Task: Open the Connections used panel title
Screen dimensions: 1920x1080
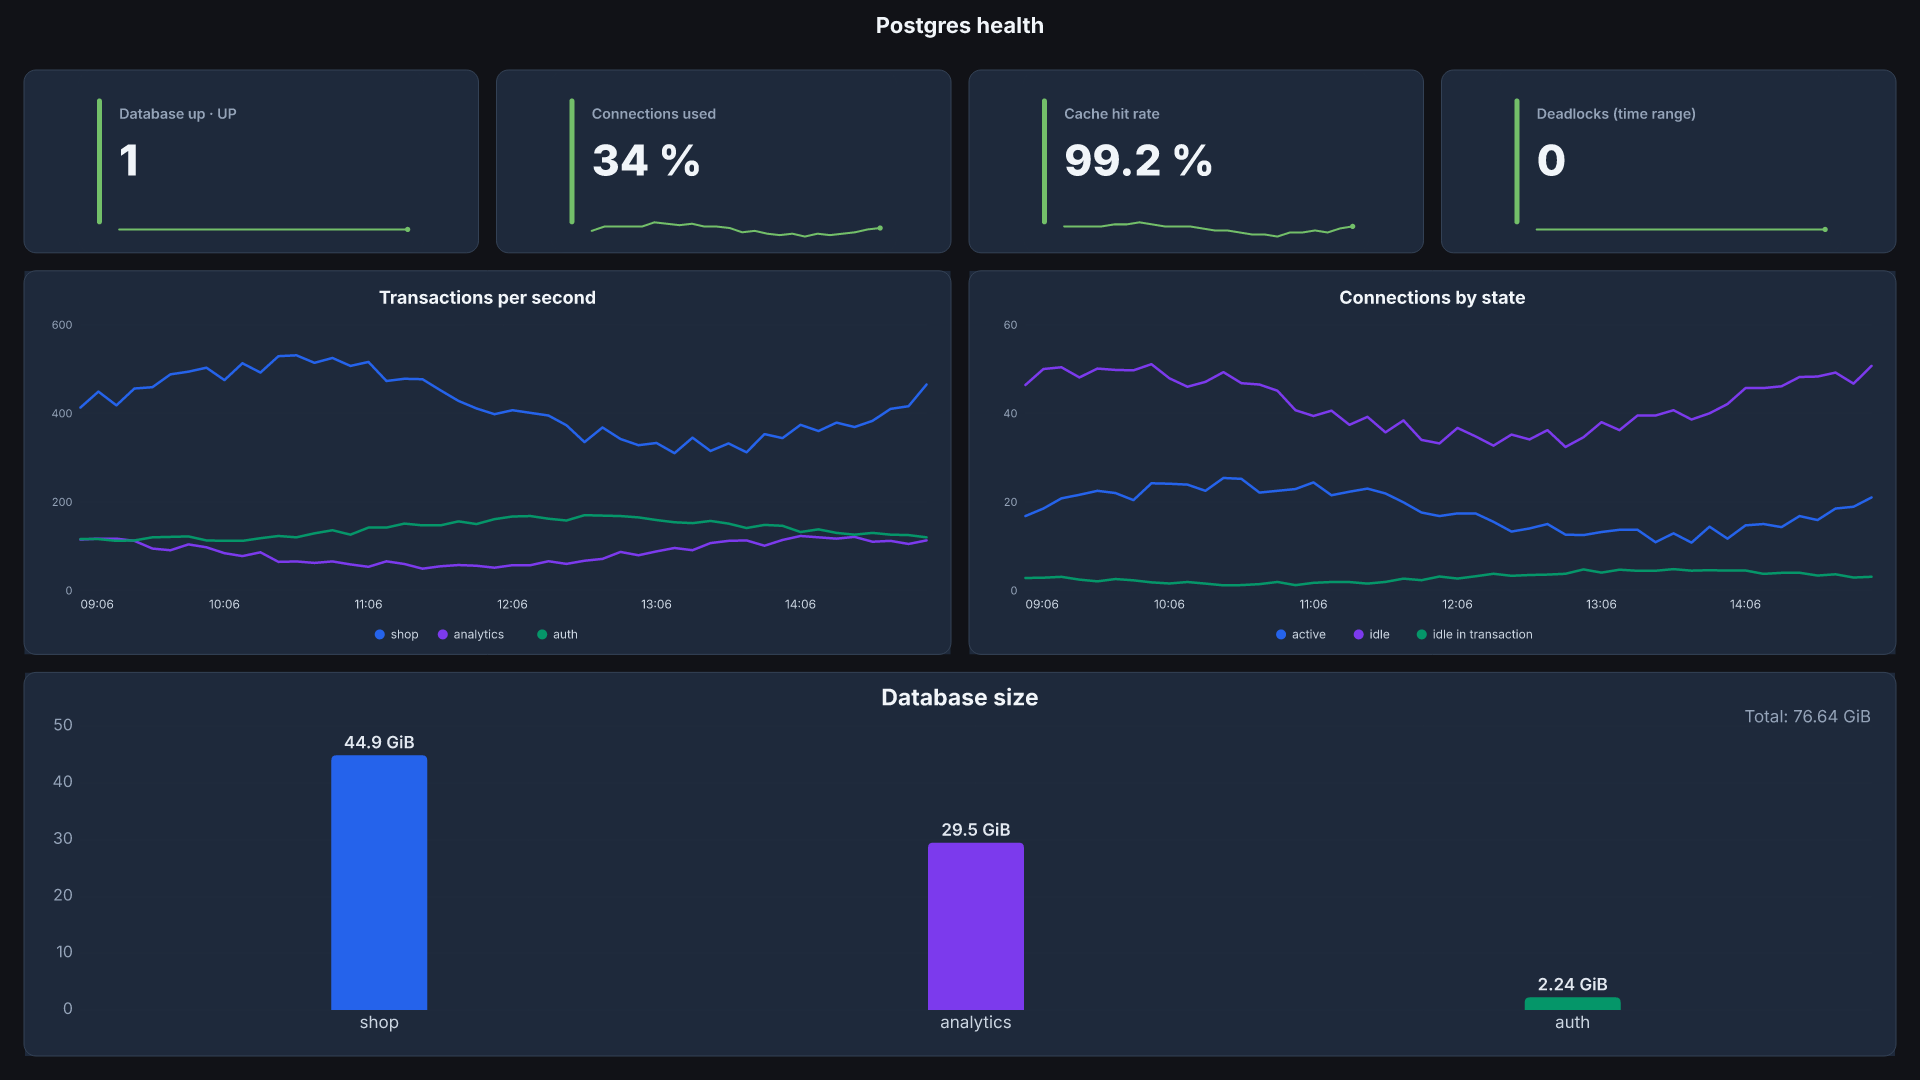Action: [654, 114]
